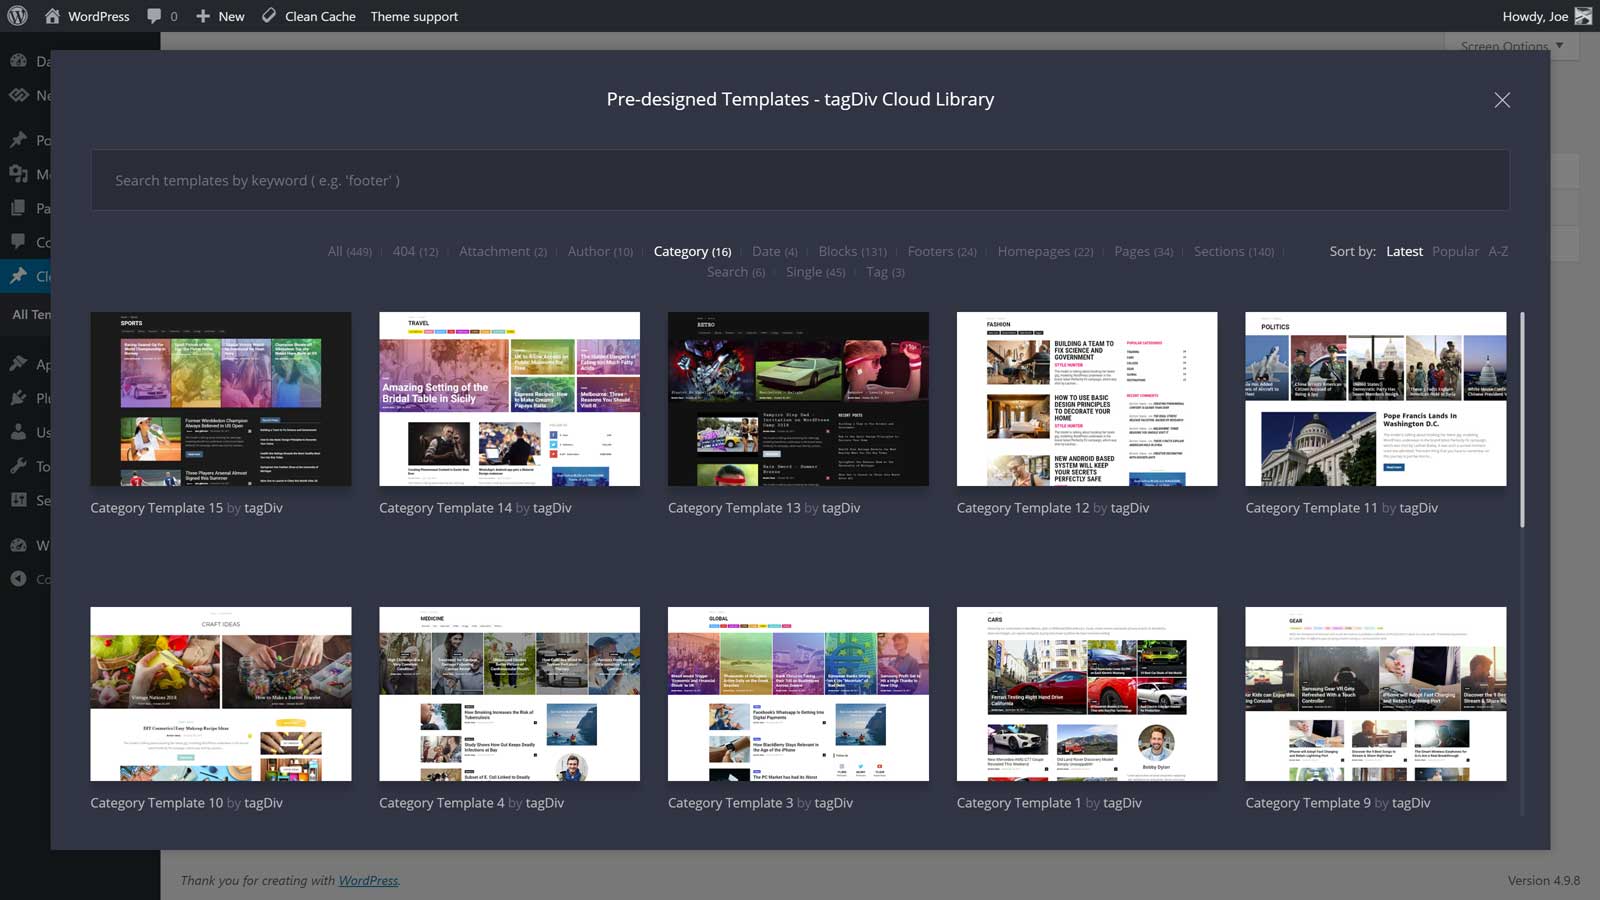The height and width of the screenshot is (900, 1600).
Task: Click the Pages icon in the sidebar
Action: pos(18,208)
